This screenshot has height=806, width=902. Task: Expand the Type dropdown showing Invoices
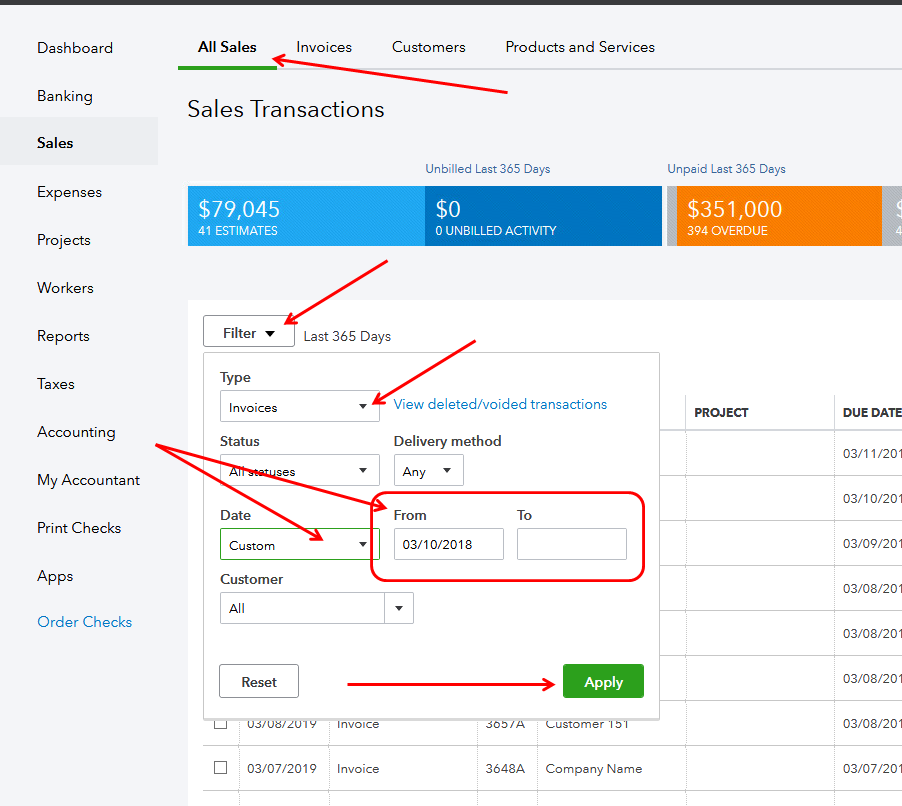click(x=299, y=407)
